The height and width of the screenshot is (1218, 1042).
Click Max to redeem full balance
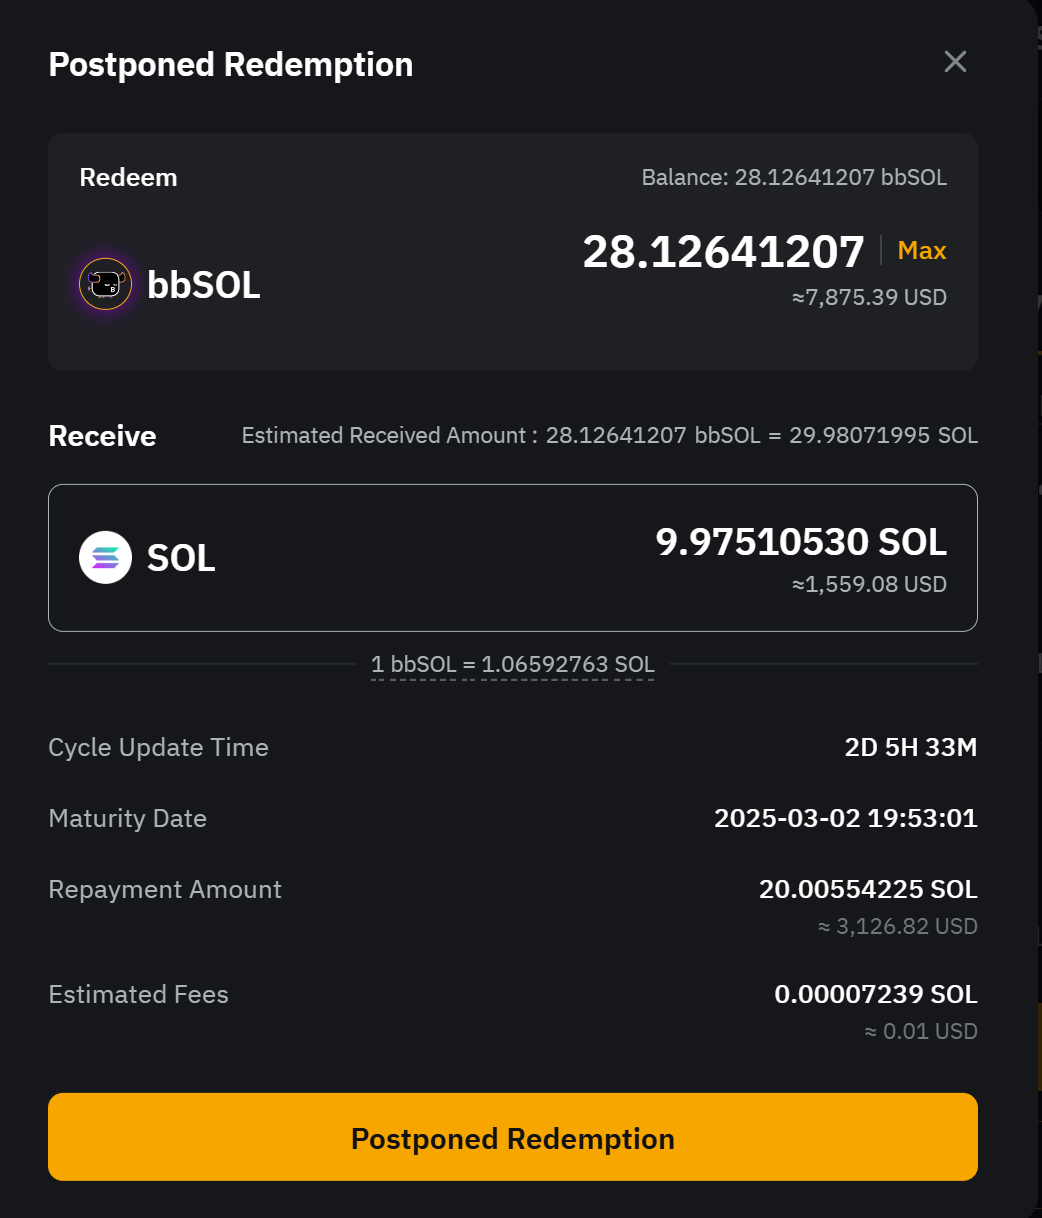coord(921,251)
